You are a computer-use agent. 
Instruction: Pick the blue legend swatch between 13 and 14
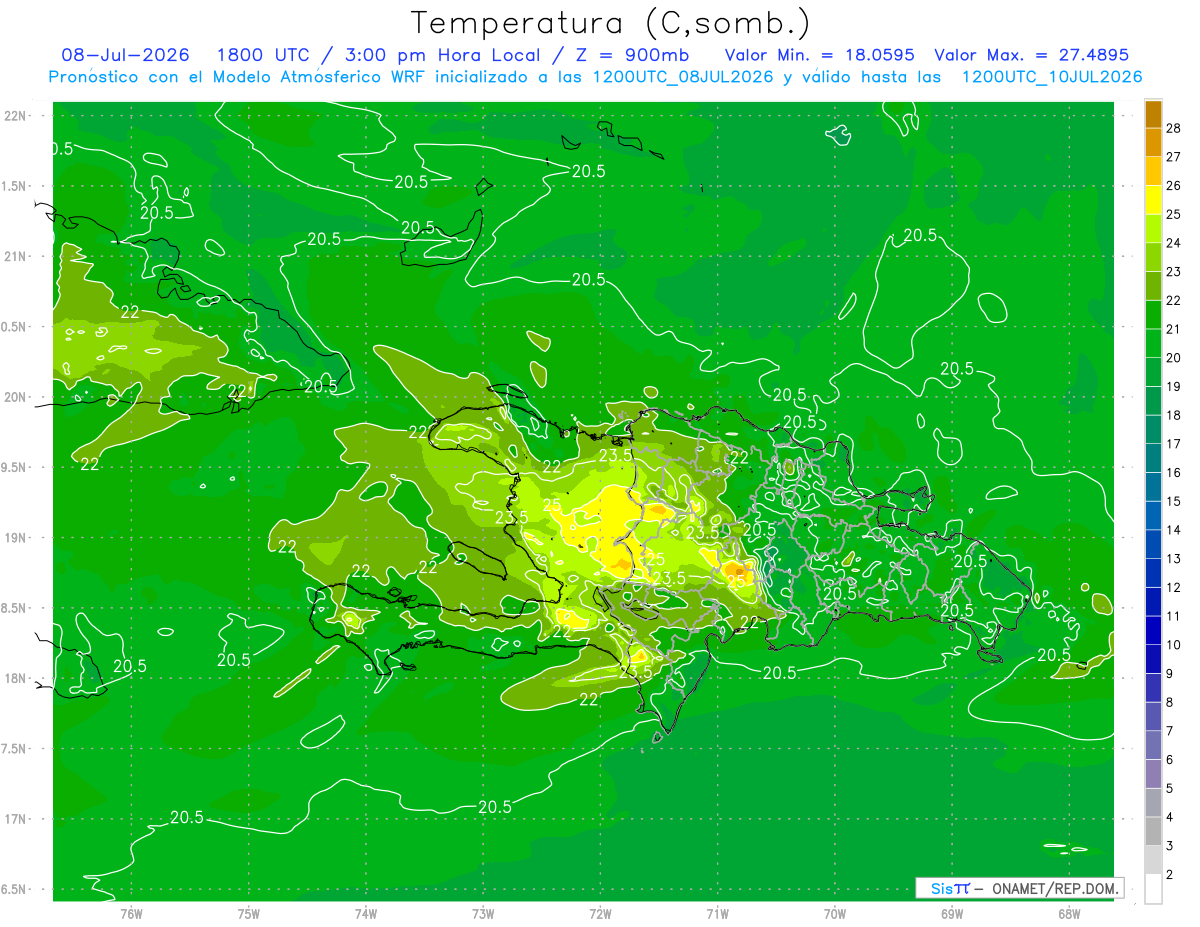1153,544
